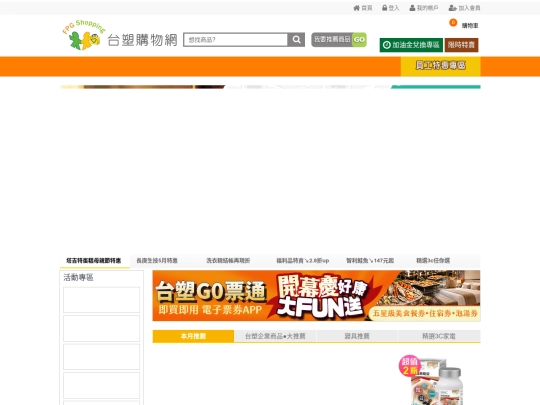This screenshot has width=540, height=405.
Task: Switch to 寢具推薦 tab
Action: click(357, 336)
